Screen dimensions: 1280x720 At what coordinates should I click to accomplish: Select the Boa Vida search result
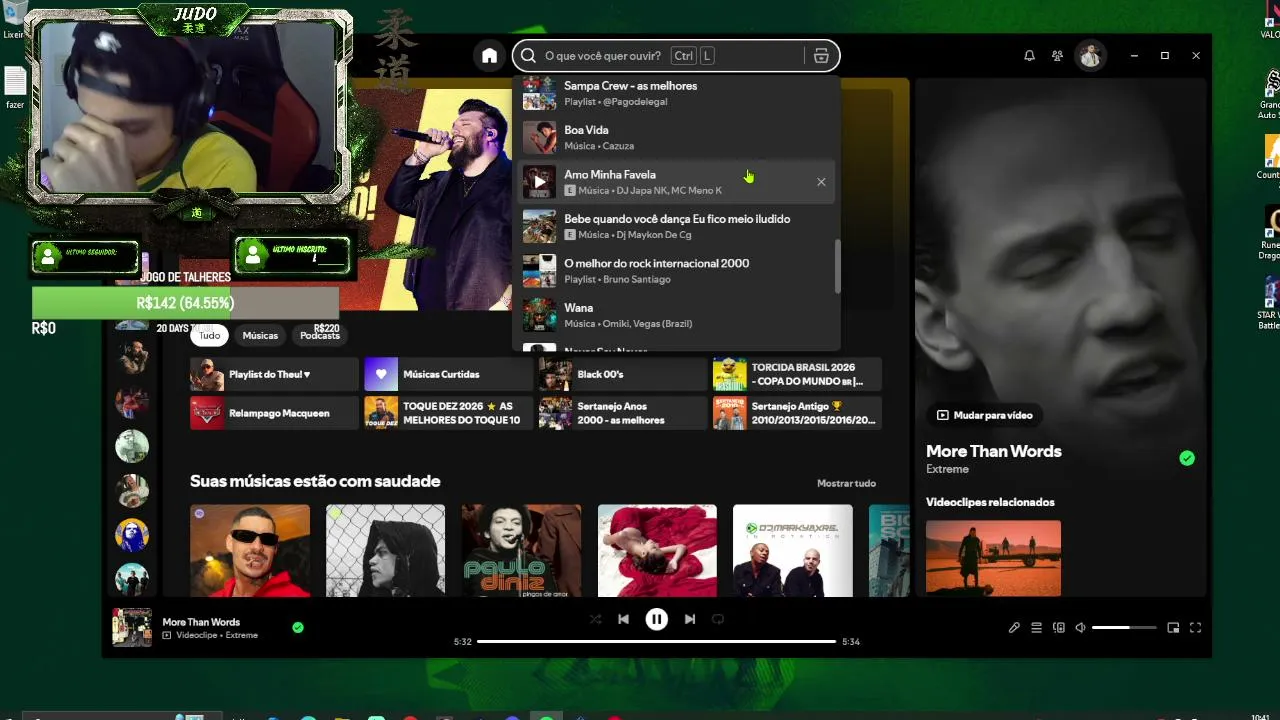point(676,138)
